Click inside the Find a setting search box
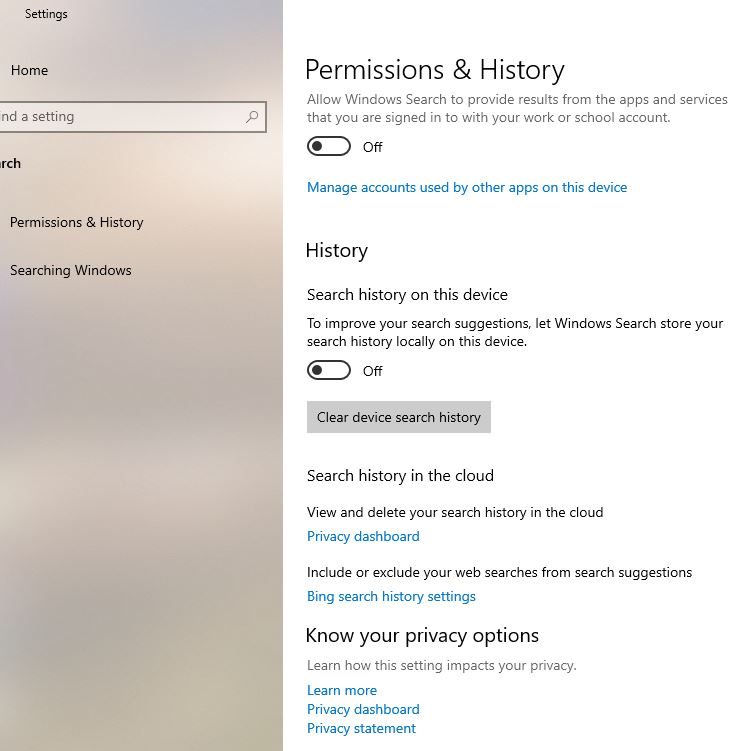The image size is (747, 751). [133, 117]
